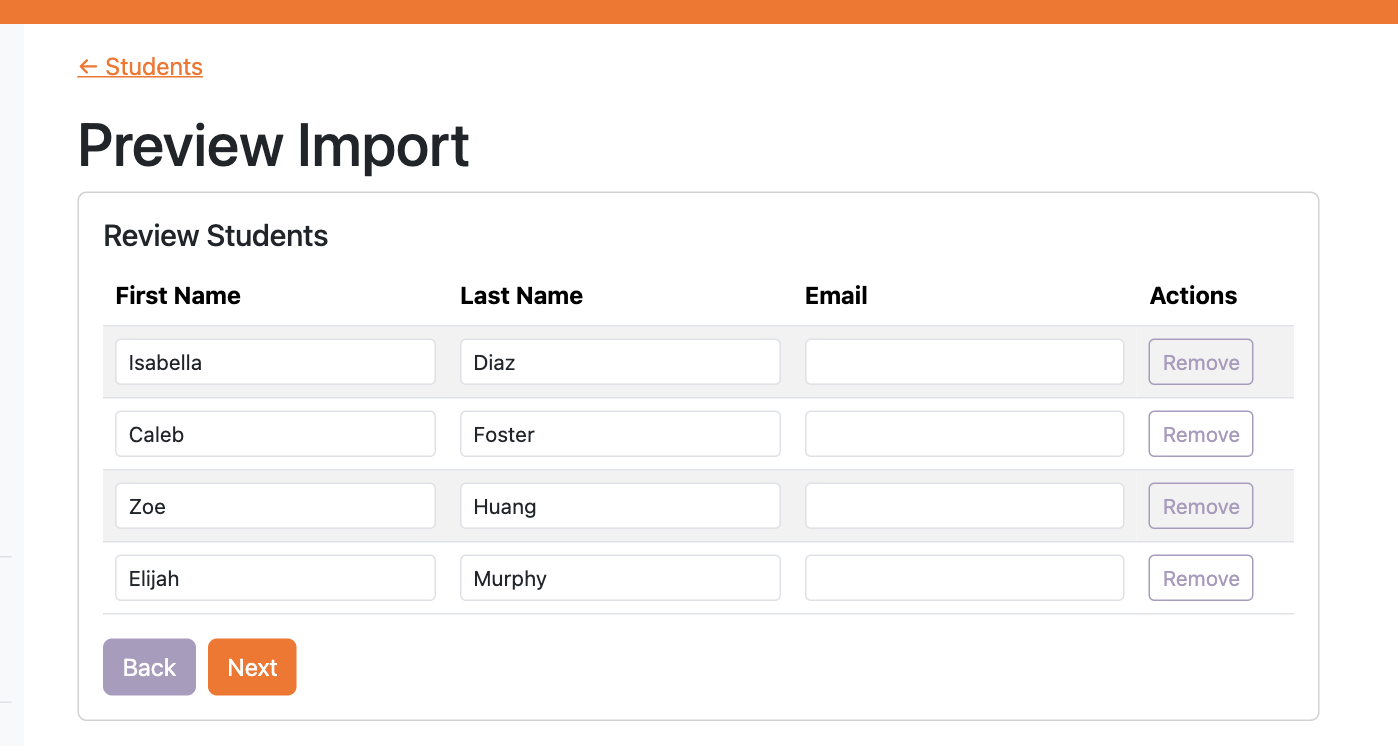Remove the Elijah Murphy row
This screenshot has height=746, width=1398.
[1201, 578]
